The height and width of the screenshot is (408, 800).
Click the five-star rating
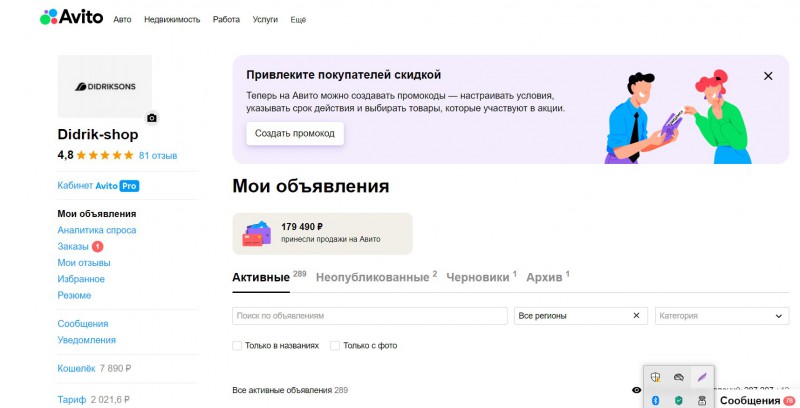(x=105, y=155)
